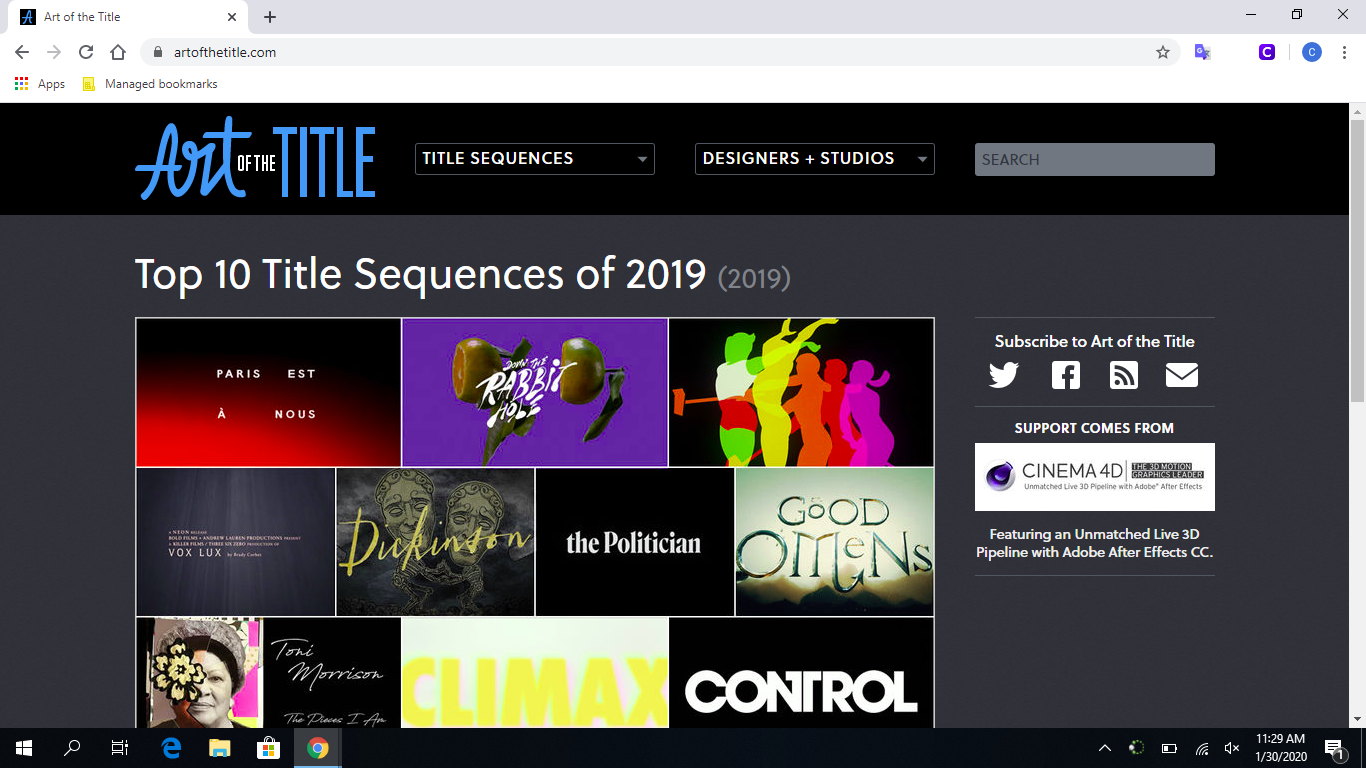Open the Paris Est à Nous thumbnail
1366x768 pixels.
point(268,392)
